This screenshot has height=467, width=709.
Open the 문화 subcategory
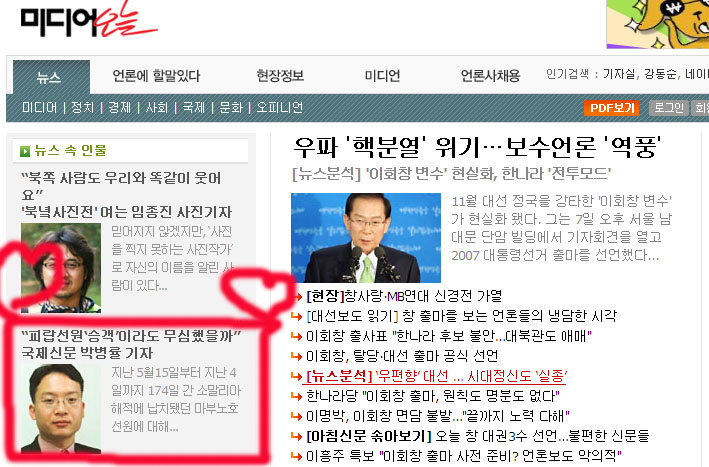(231, 108)
